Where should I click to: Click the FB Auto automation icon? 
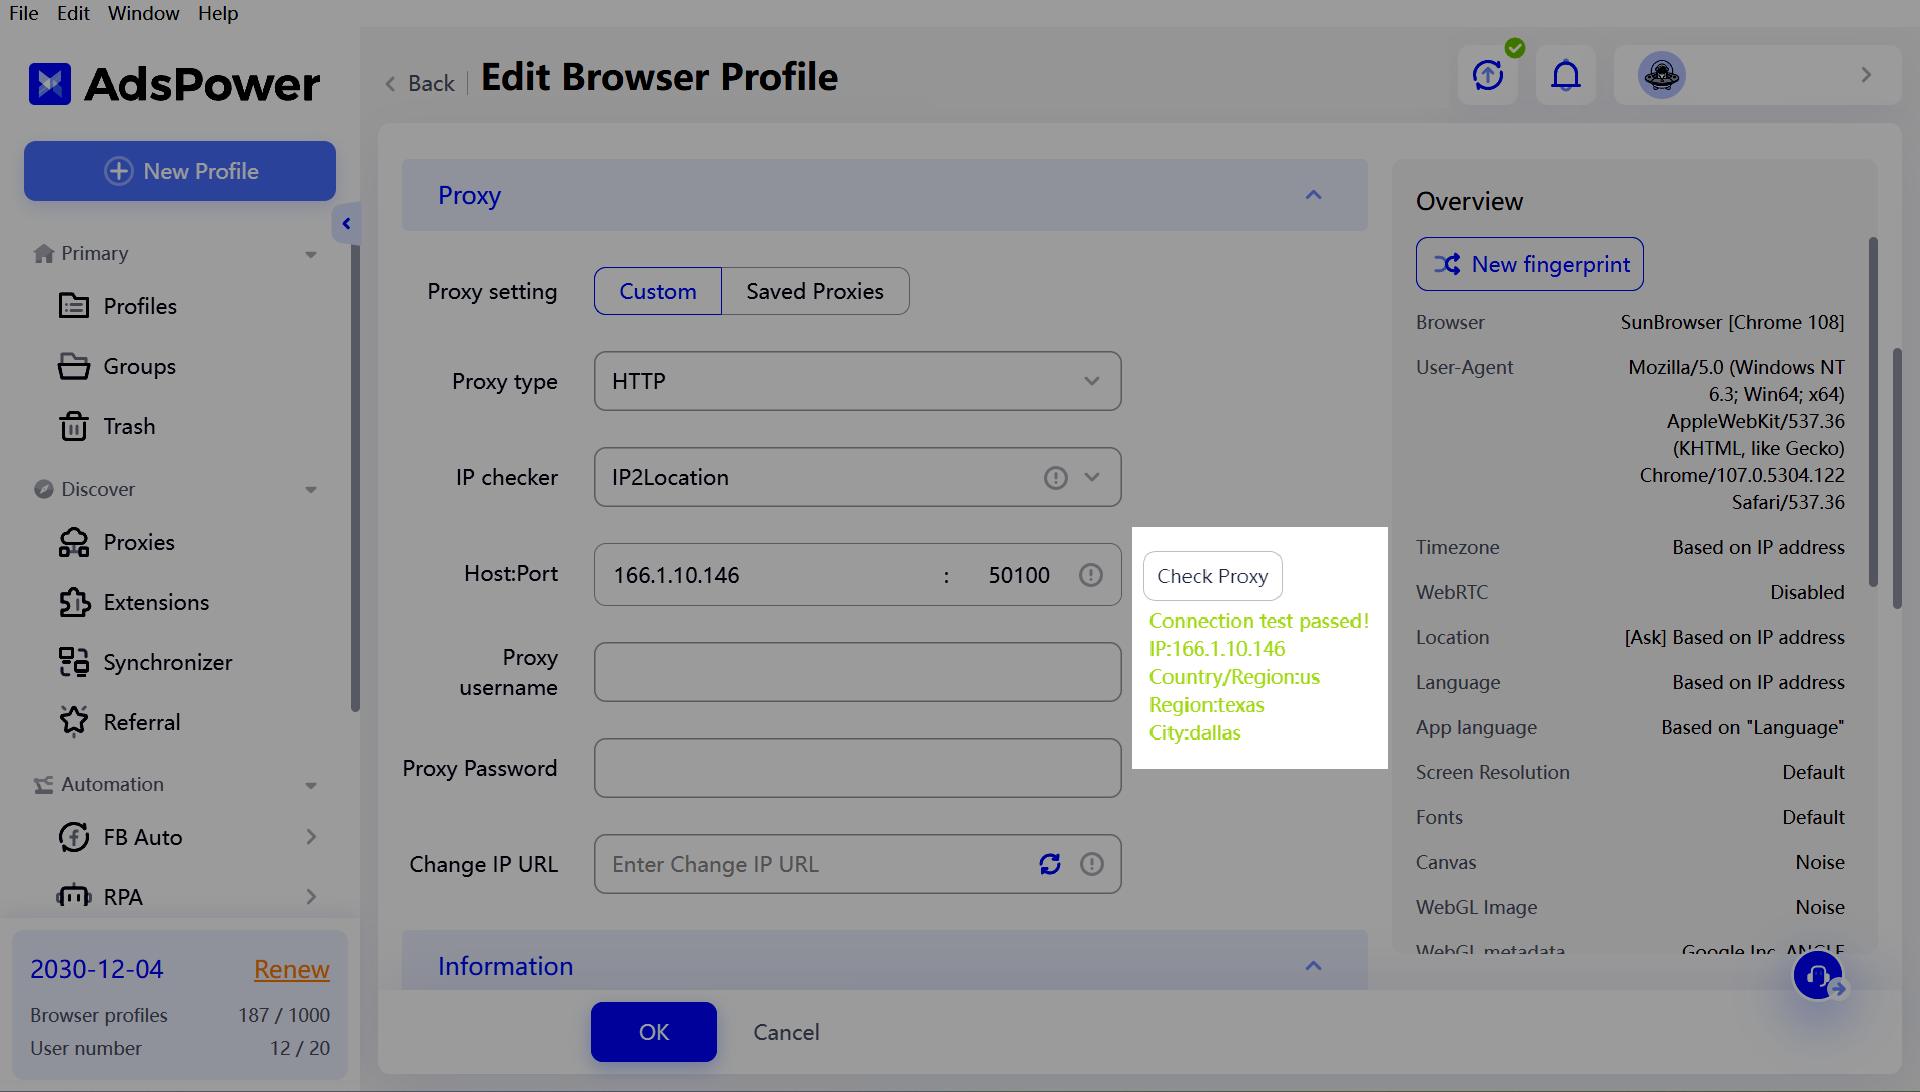coord(74,836)
